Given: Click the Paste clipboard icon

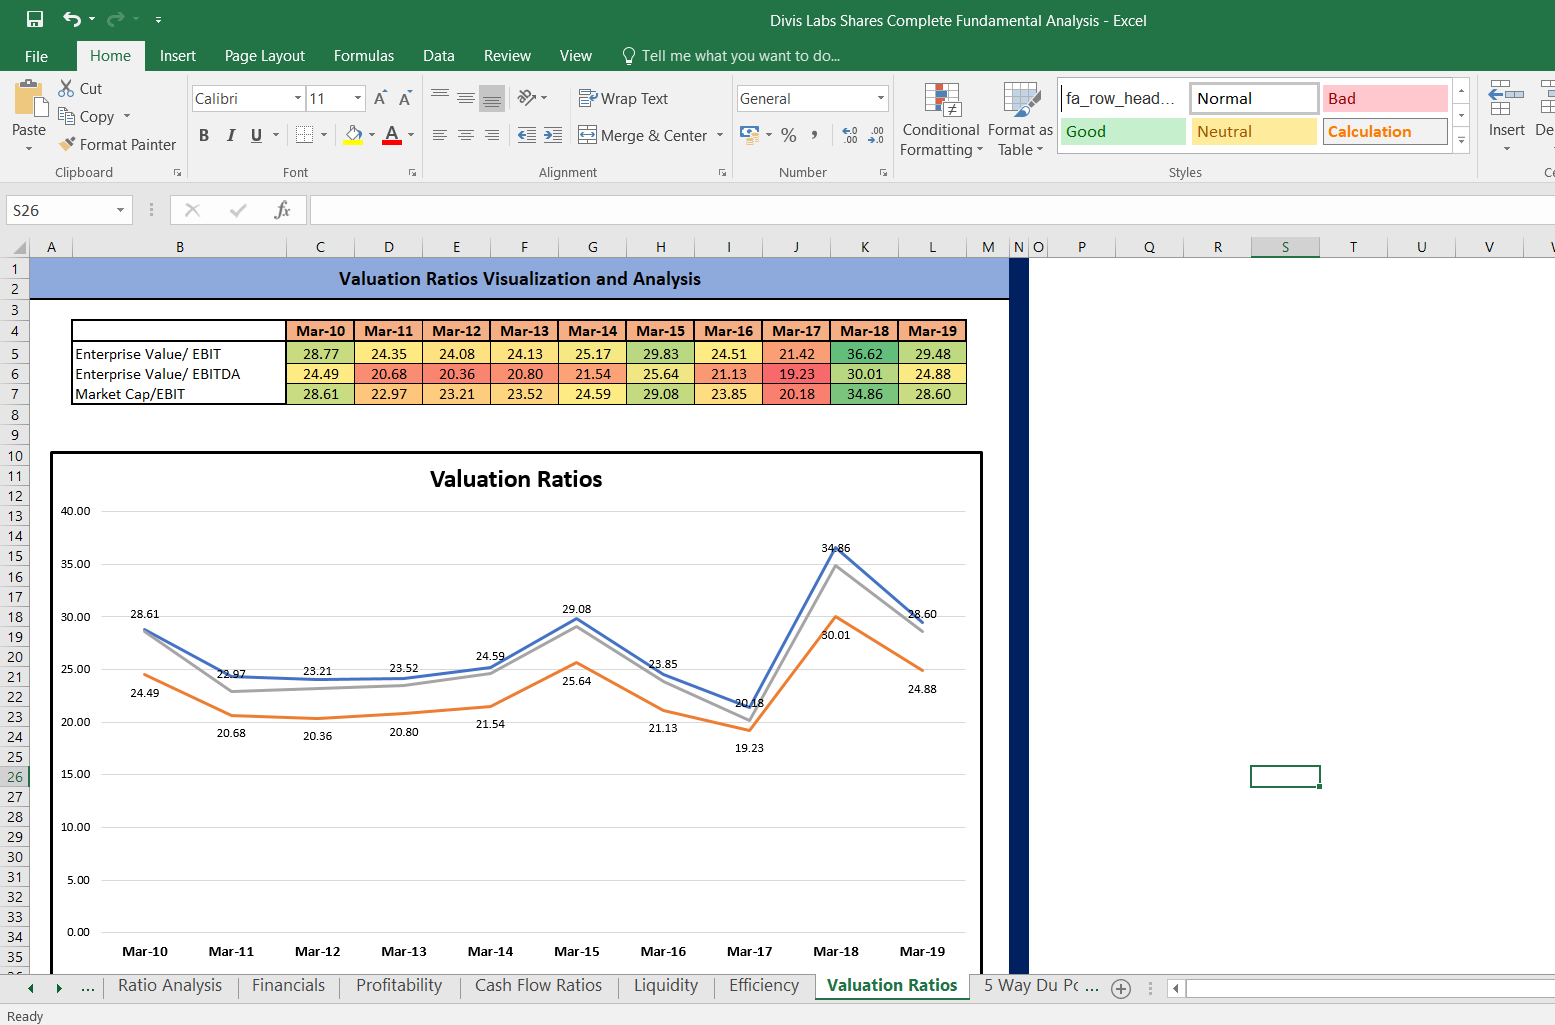Looking at the screenshot, I should point(30,98).
